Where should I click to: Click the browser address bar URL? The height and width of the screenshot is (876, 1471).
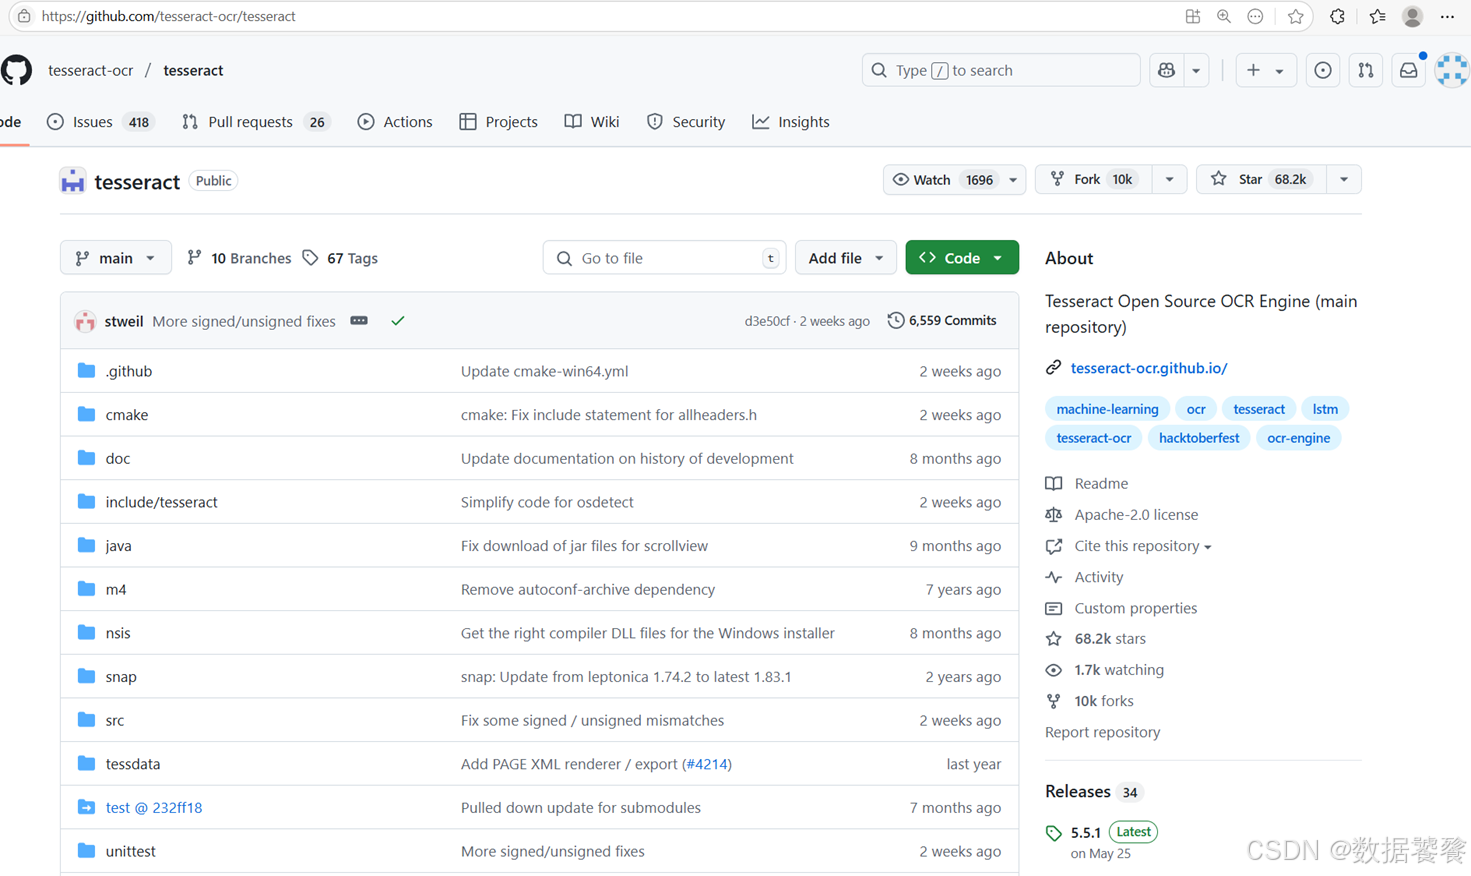(168, 16)
